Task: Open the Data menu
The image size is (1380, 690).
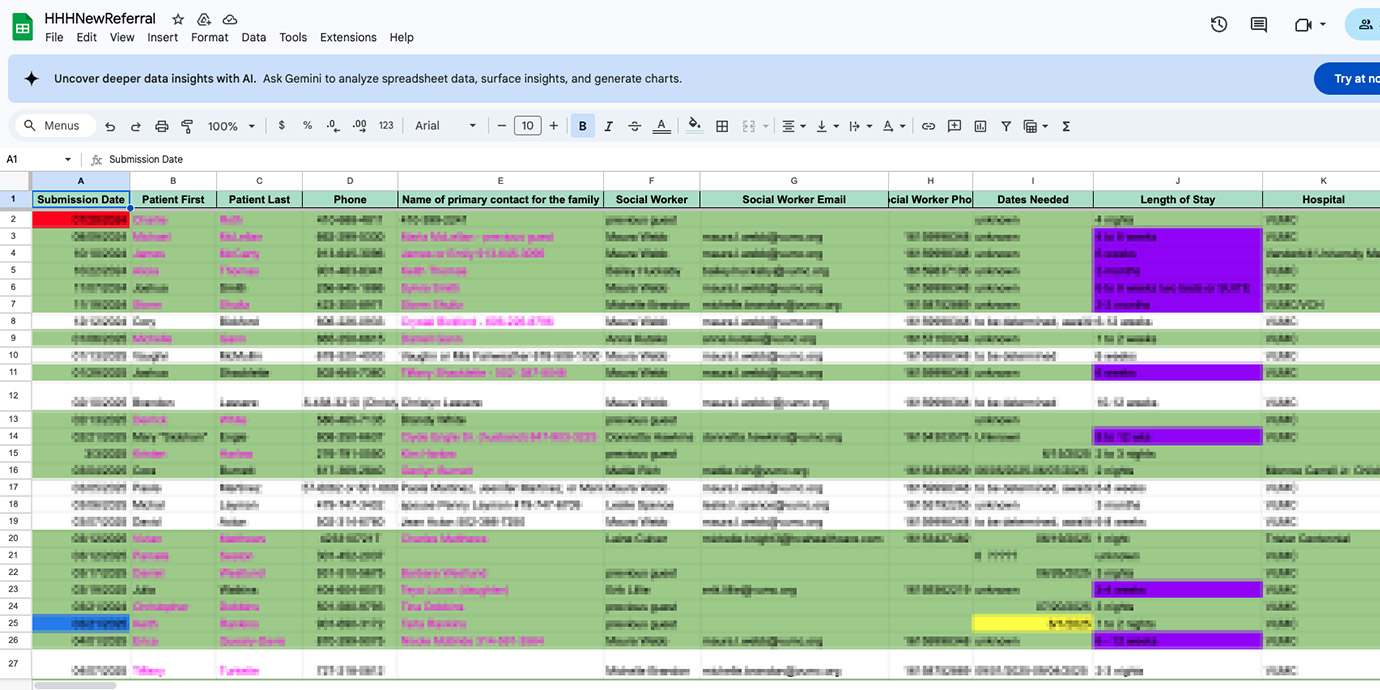Action: click(x=254, y=37)
